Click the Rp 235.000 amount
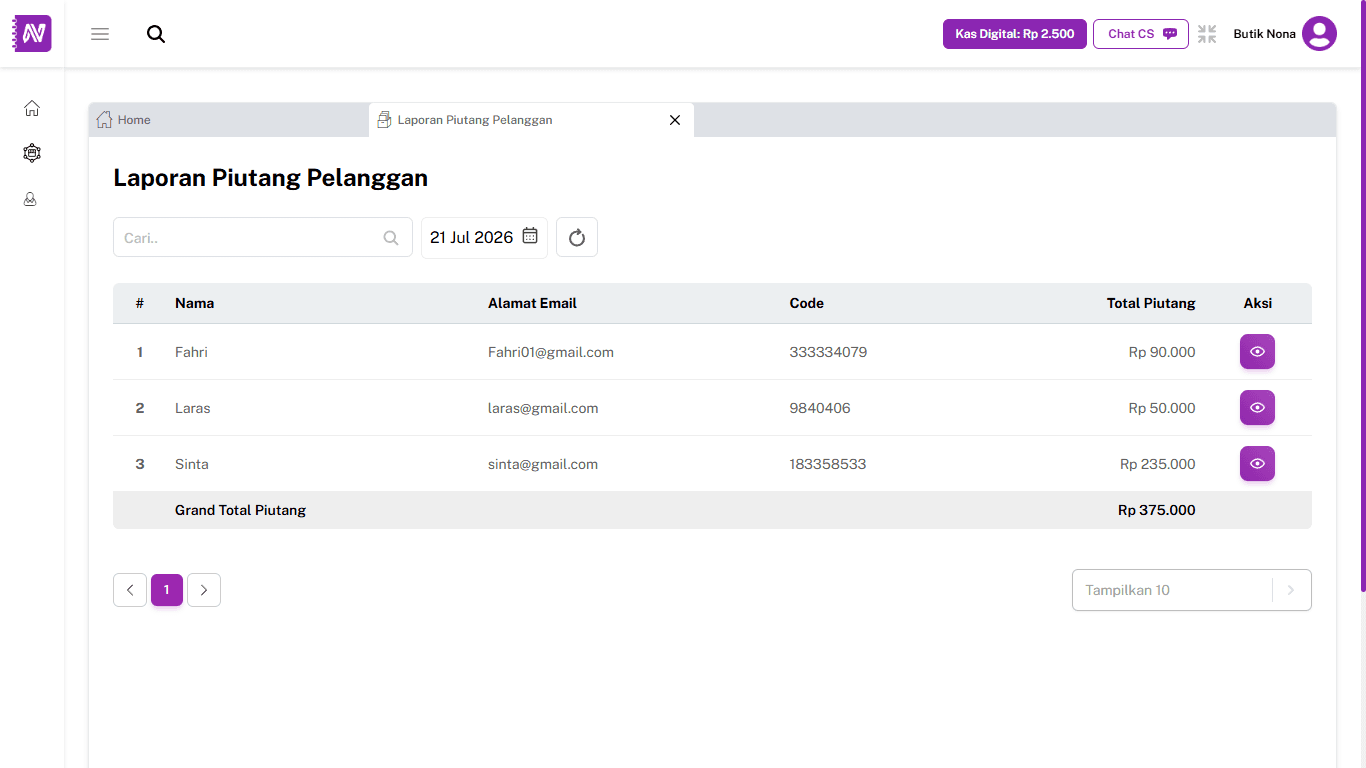The image size is (1366, 768). click(x=1158, y=464)
